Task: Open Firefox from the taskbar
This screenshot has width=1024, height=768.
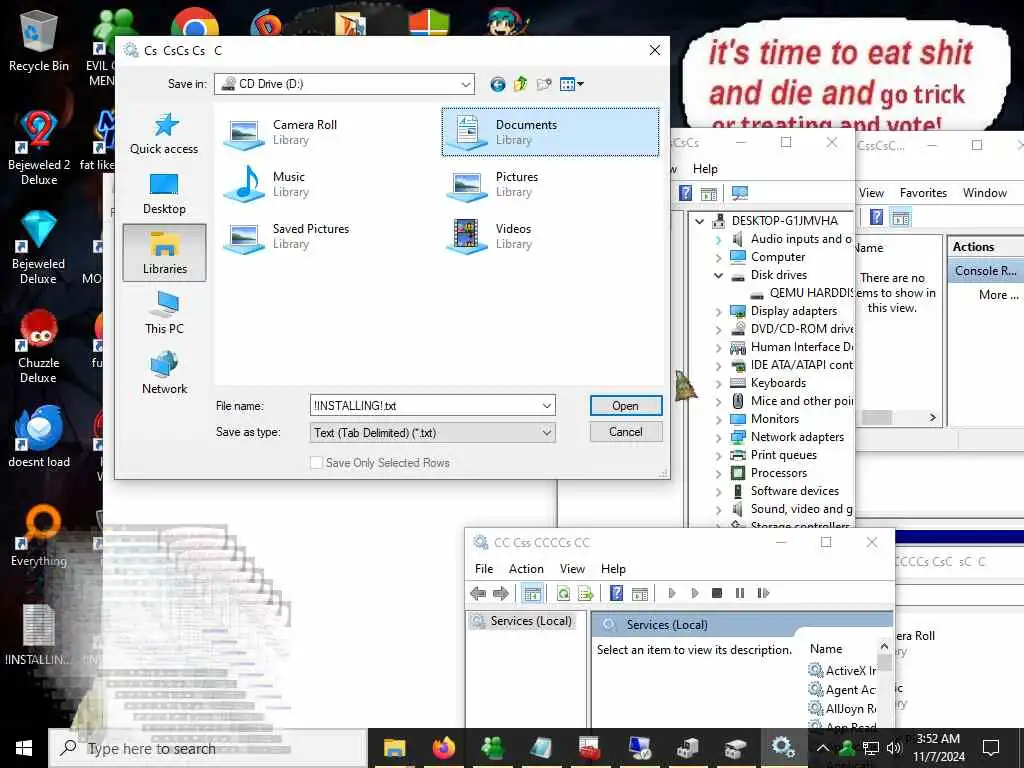Action: pos(443,748)
